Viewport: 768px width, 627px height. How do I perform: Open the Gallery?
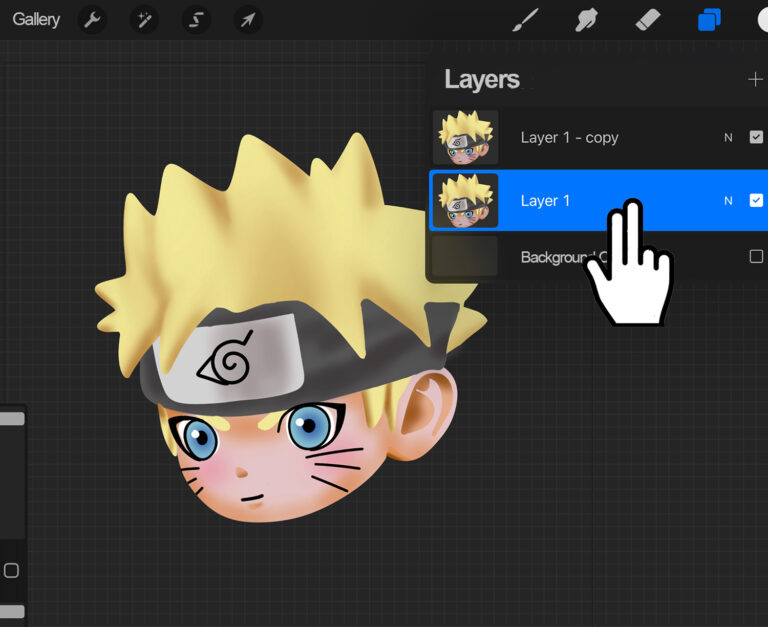pos(36,20)
